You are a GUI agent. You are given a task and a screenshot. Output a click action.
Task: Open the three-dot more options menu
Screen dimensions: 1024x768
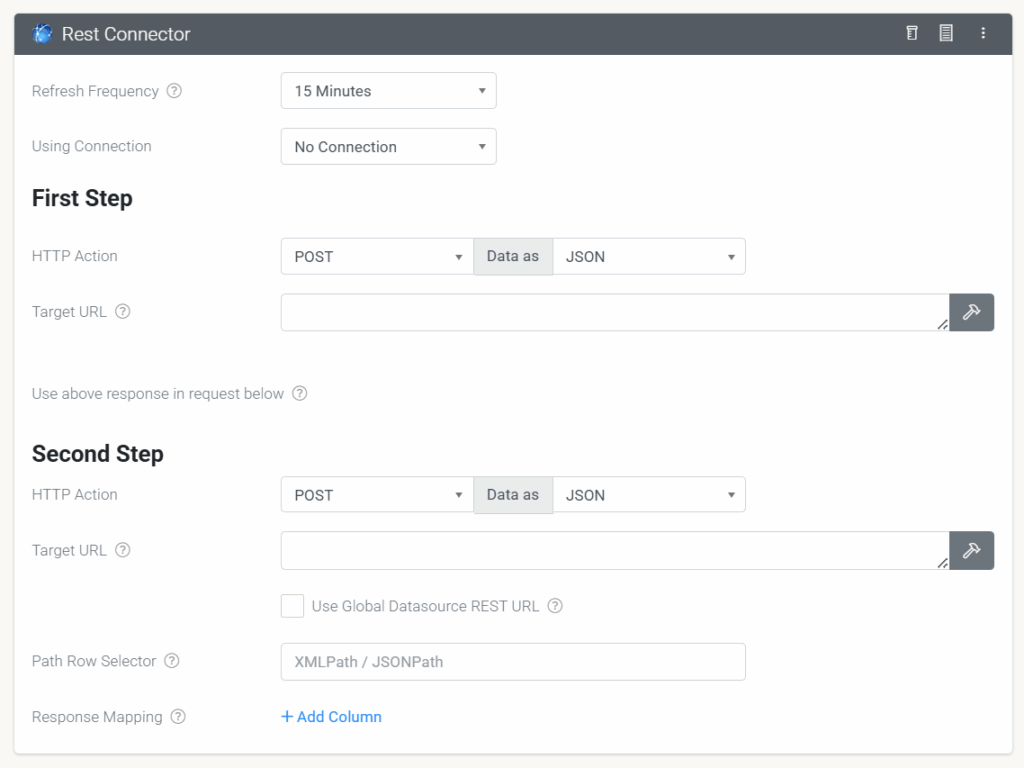pos(983,33)
